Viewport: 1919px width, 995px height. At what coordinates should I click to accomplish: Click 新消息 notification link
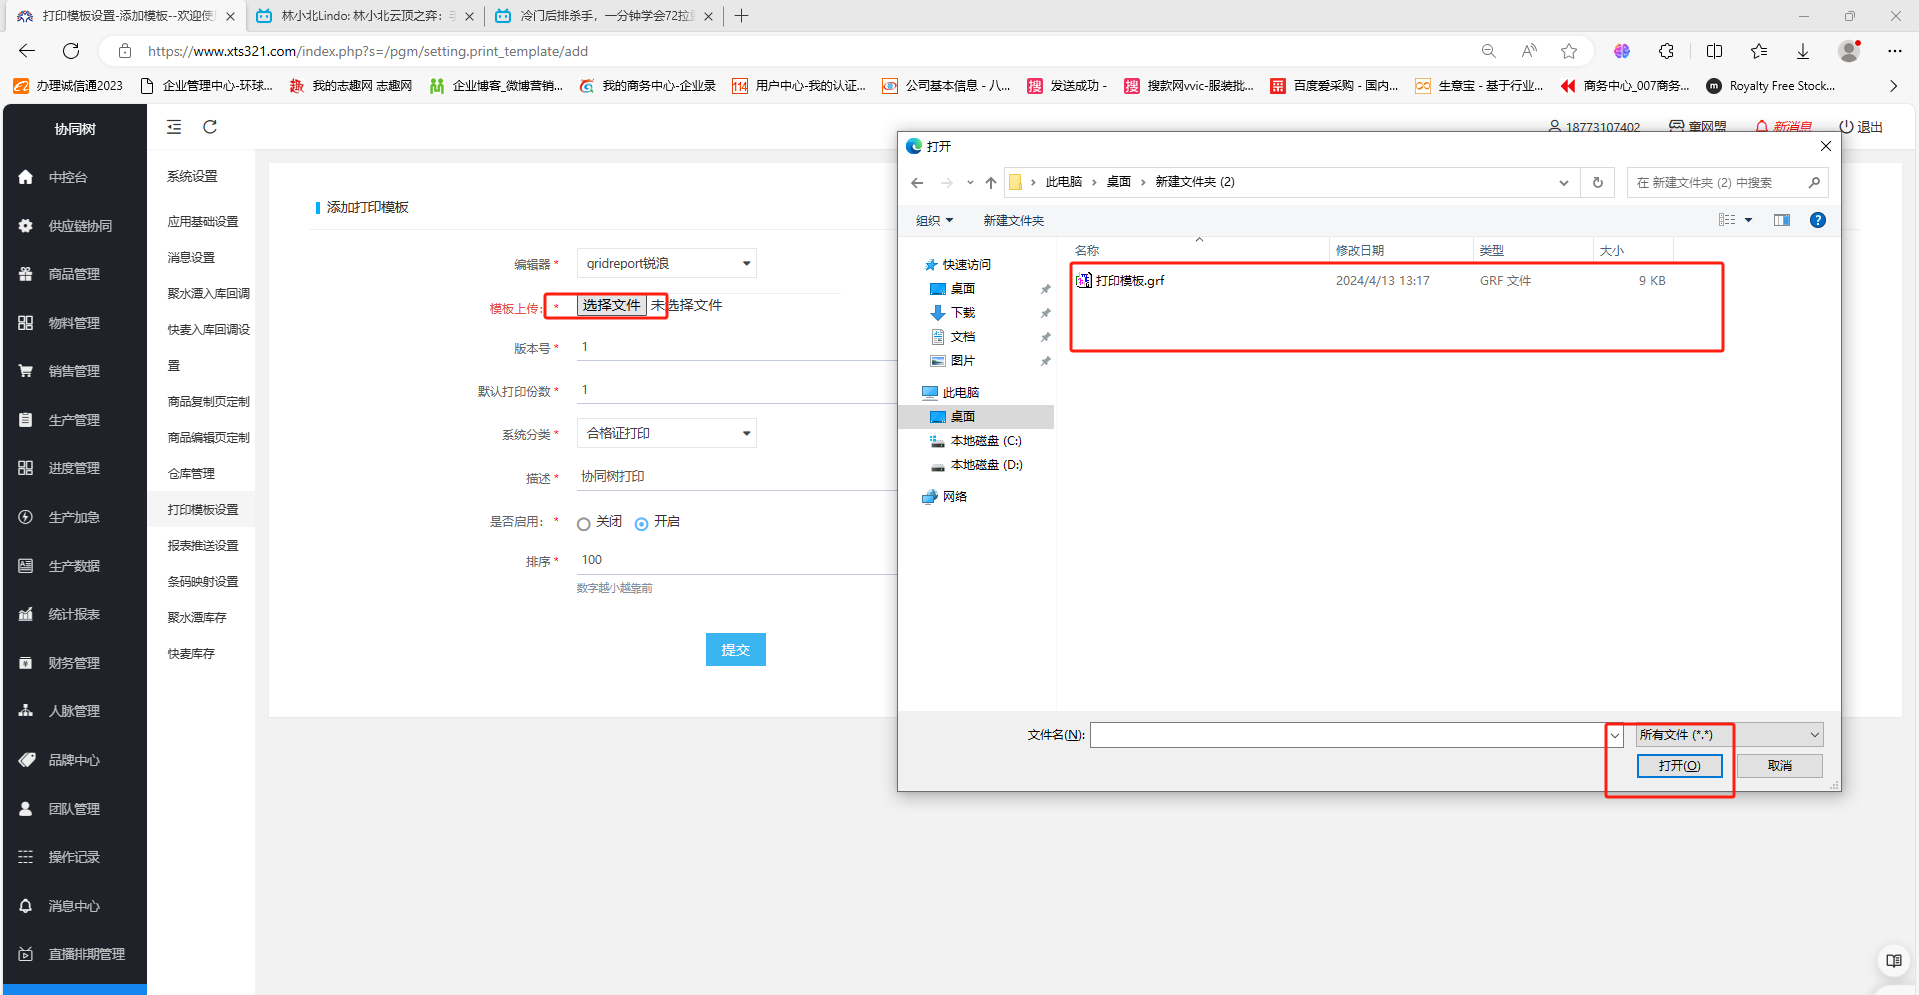[1784, 127]
